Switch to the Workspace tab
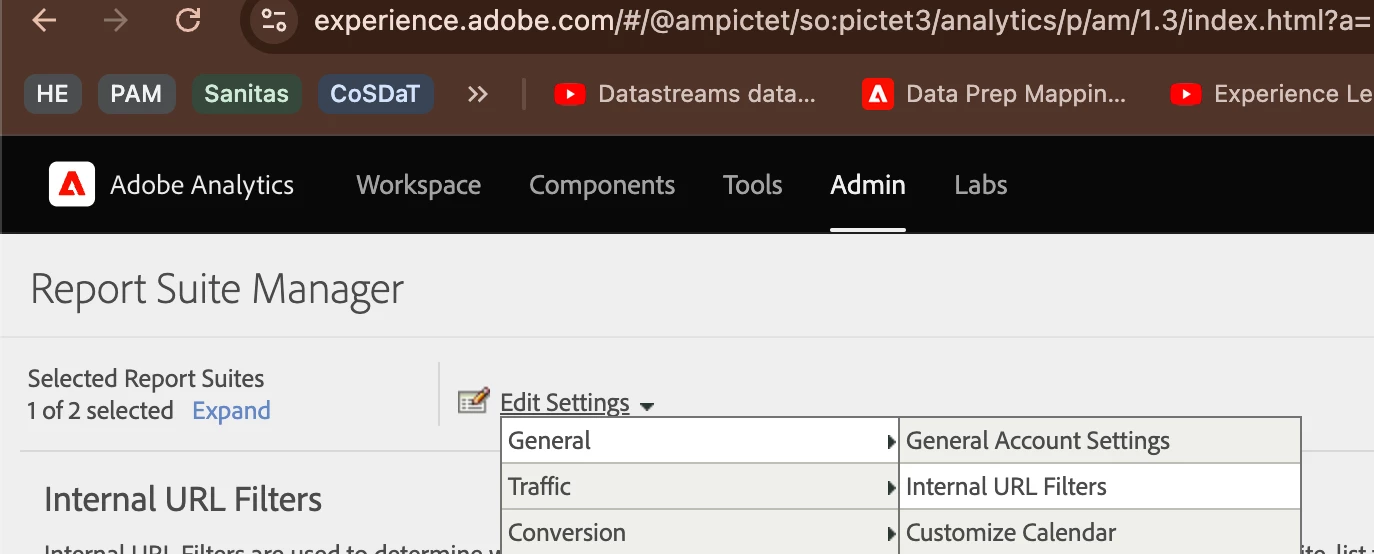 [418, 185]
